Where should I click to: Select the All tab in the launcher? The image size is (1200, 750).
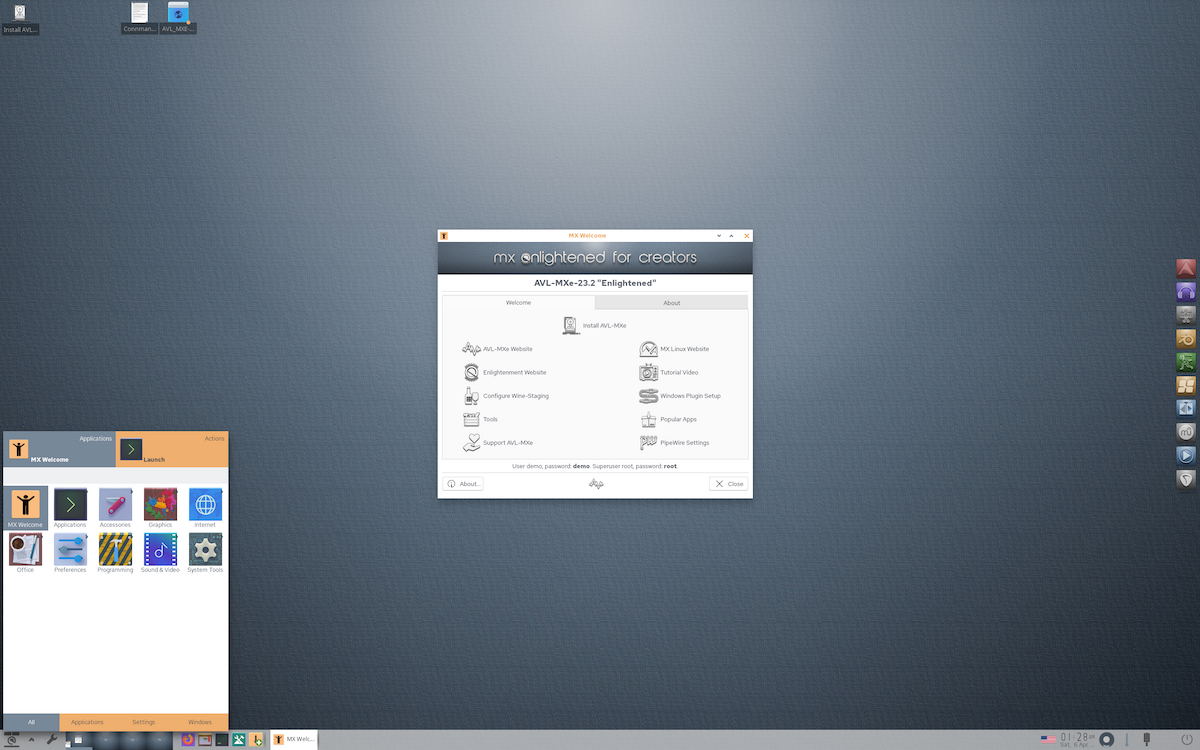pyautogui.click(x=31, y=722)
